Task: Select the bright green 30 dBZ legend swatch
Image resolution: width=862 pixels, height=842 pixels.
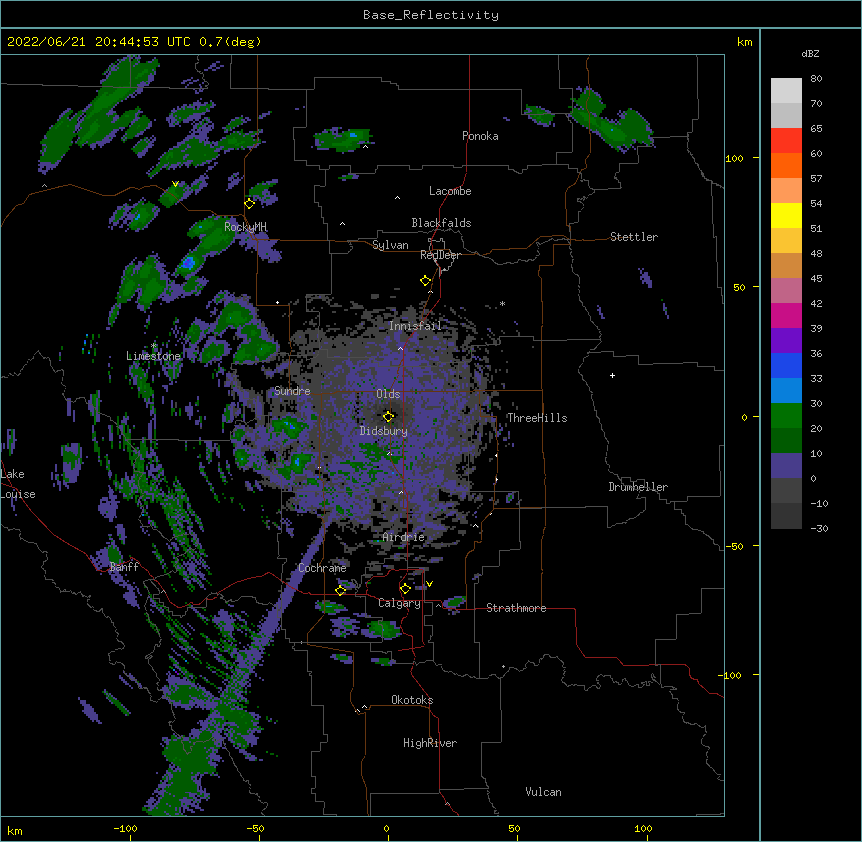Action: 786,415
